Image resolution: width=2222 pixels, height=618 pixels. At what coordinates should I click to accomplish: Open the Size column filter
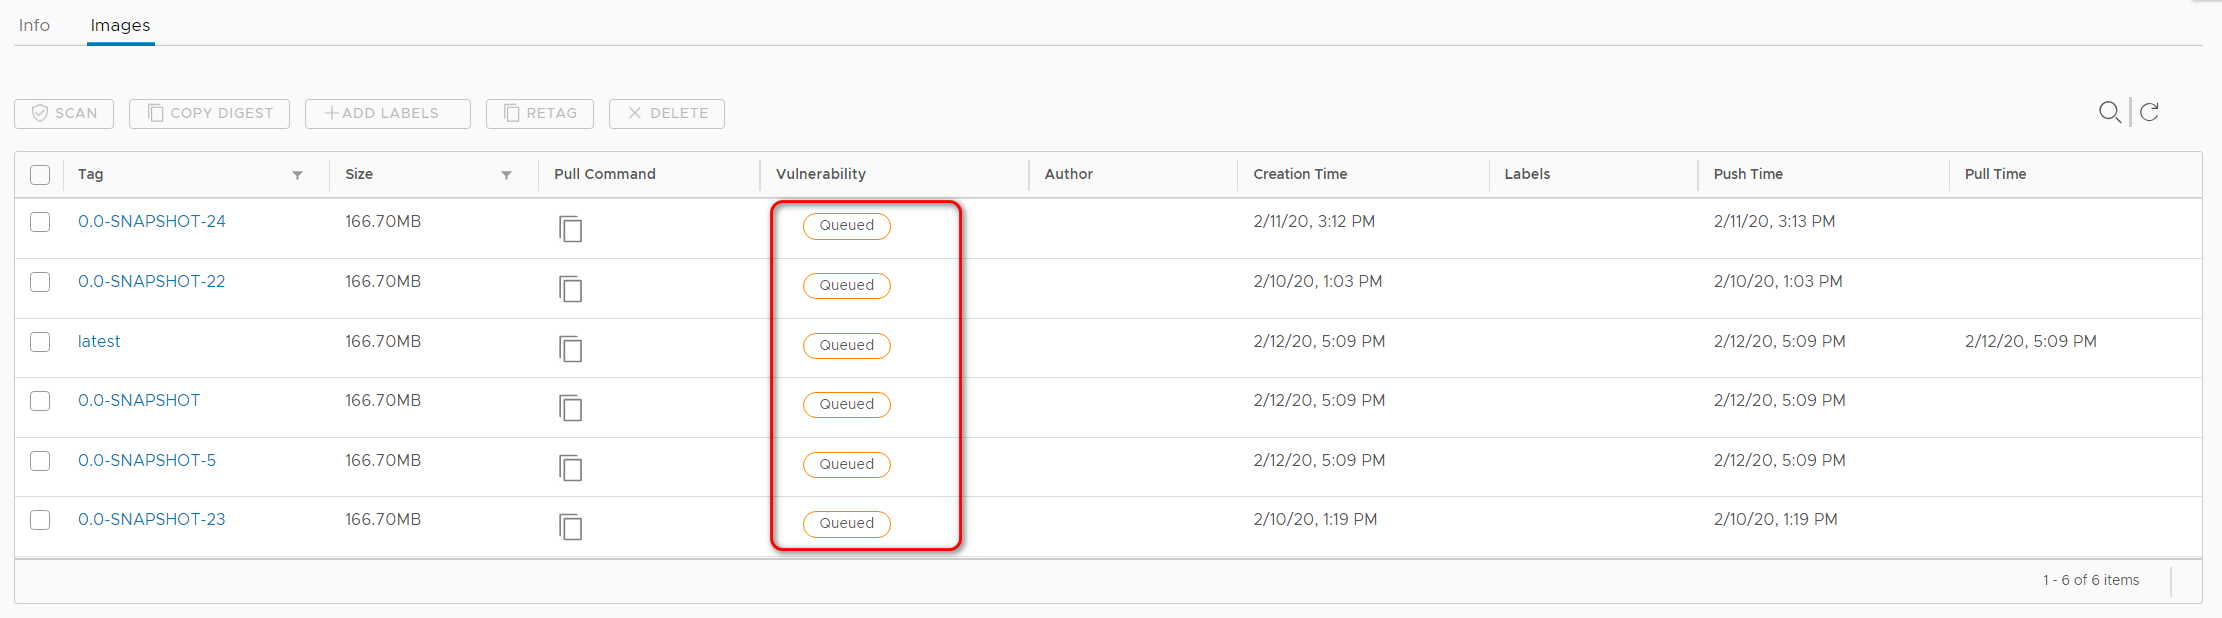[x=506, y=175]
